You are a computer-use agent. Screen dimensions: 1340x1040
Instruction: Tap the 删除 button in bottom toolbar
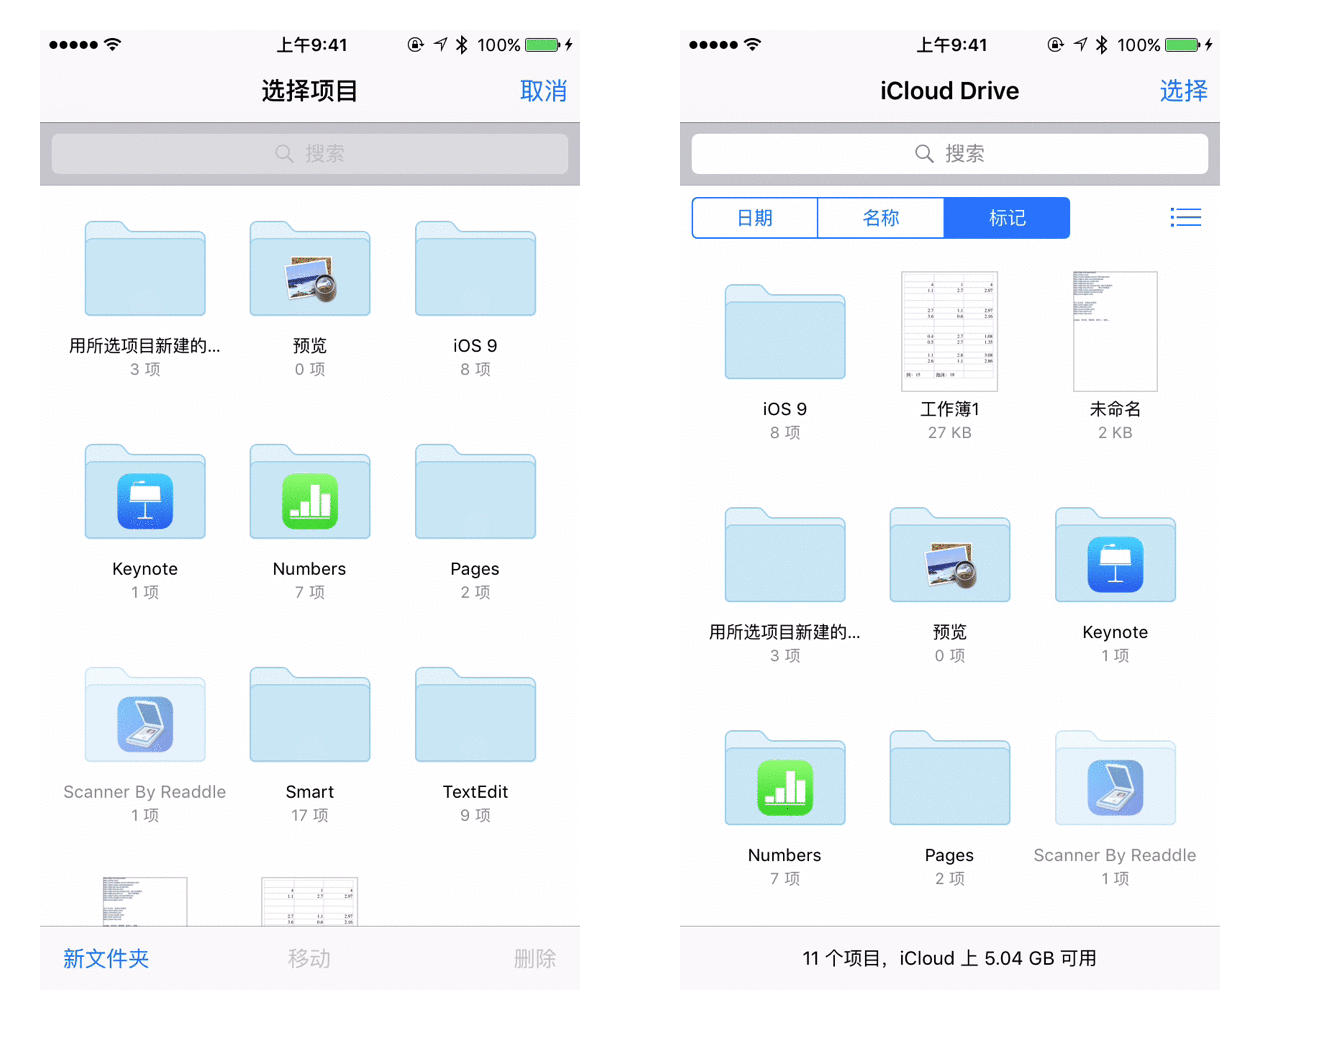[x=534, y=958]
